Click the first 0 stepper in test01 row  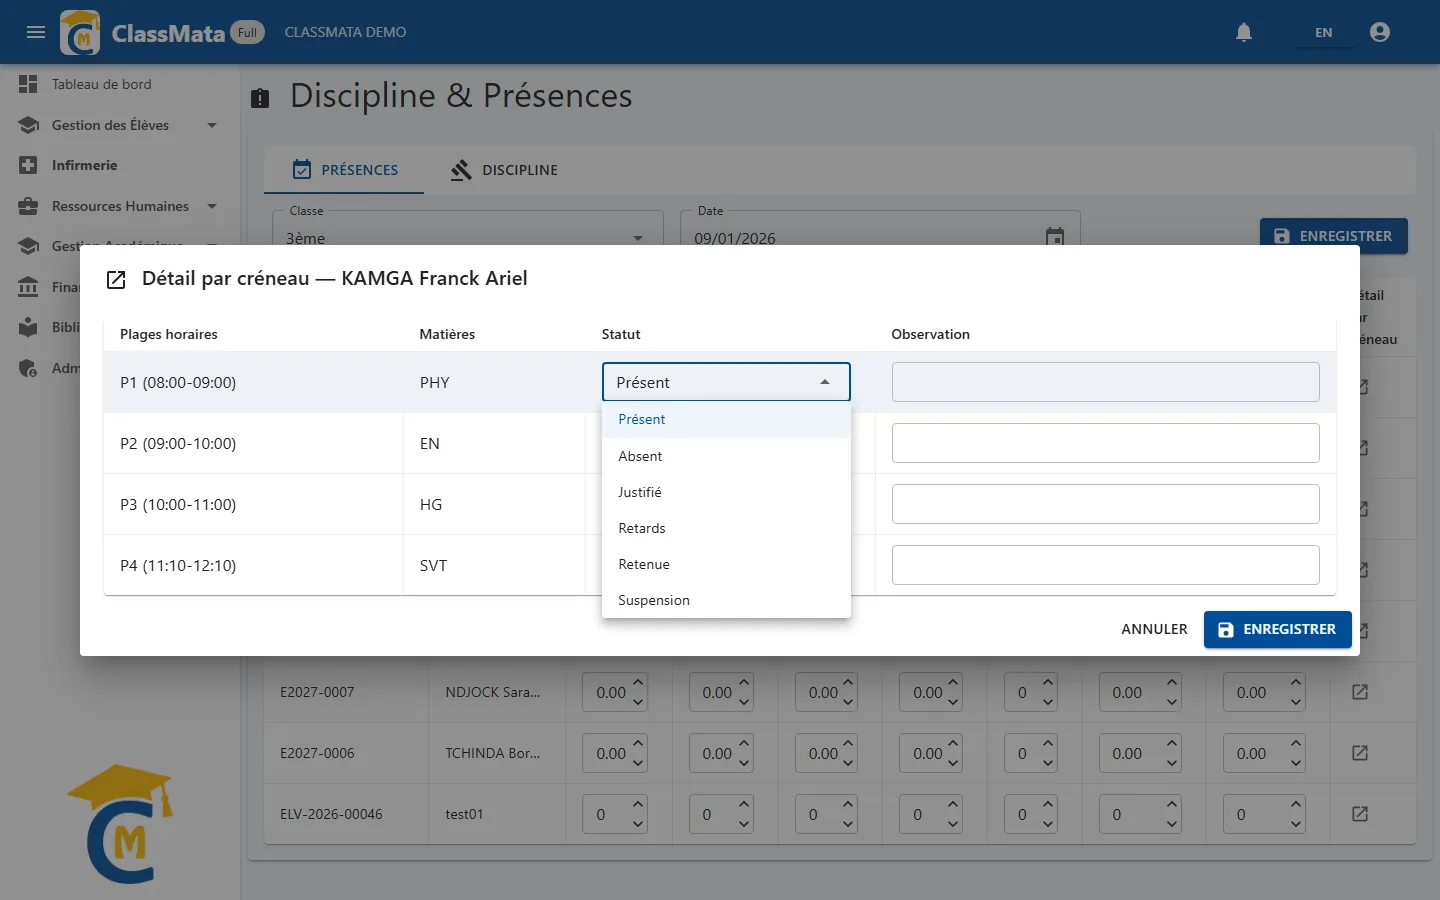(615, 814)
